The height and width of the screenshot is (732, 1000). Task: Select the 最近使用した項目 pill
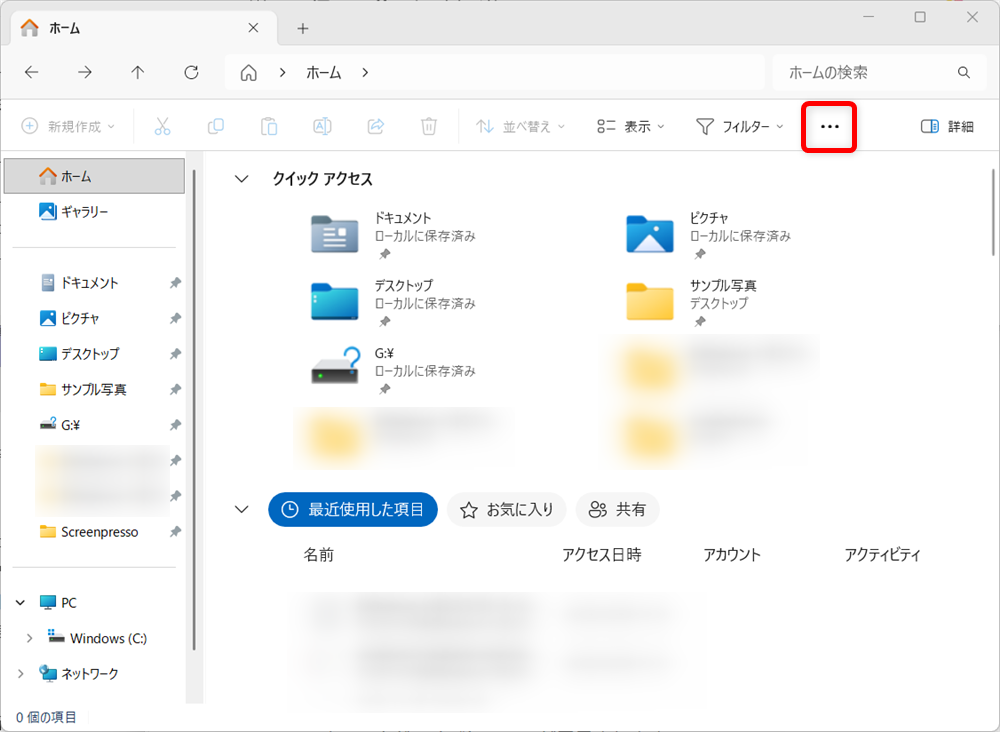coord(352,509)
